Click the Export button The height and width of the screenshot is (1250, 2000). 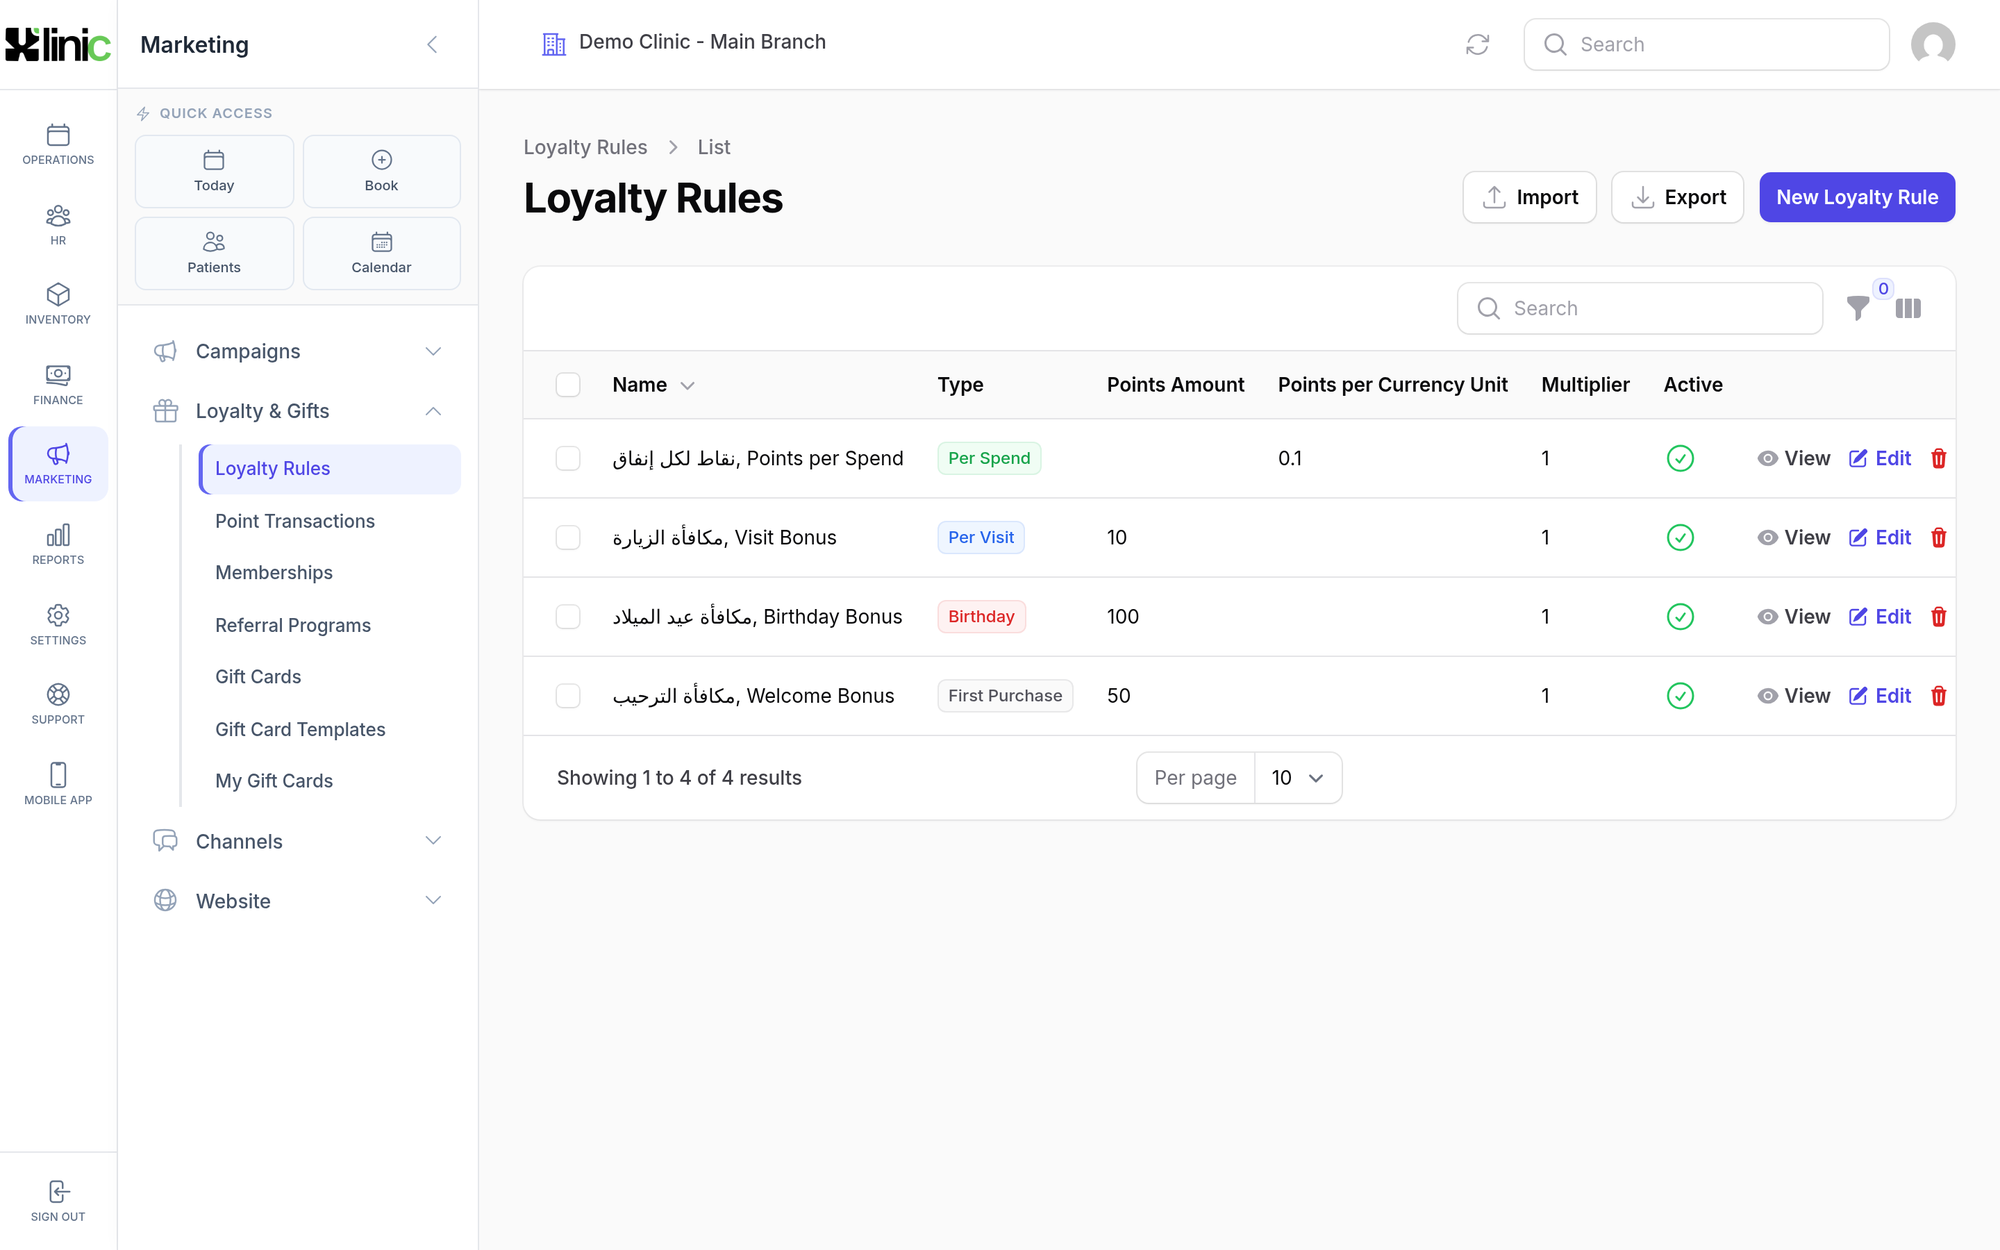(x=1677, y=197)
